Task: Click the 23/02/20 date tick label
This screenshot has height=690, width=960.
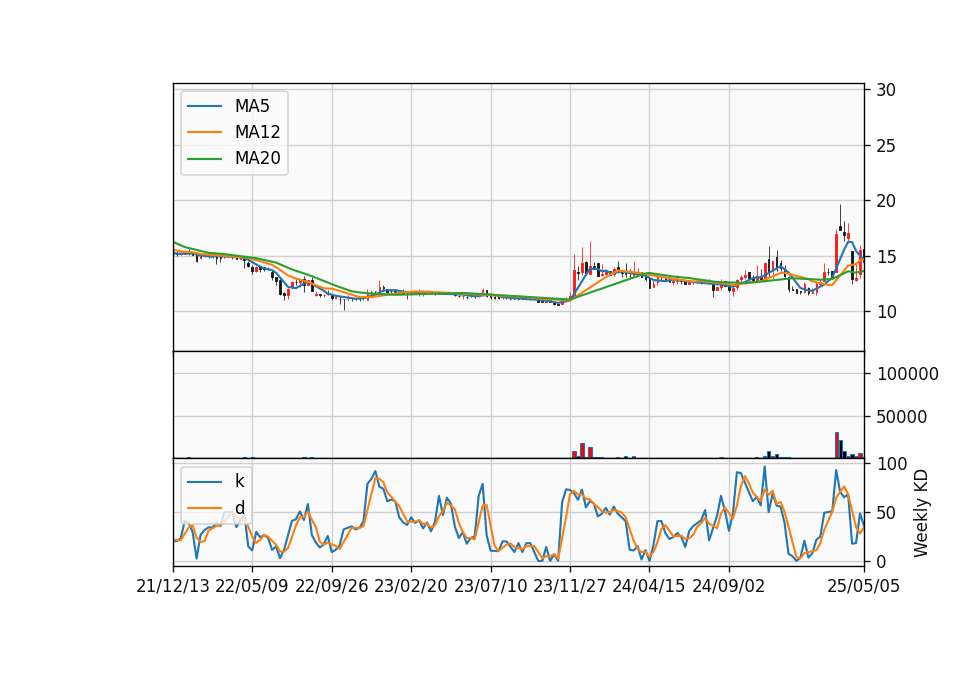Action: click(411, 586)
